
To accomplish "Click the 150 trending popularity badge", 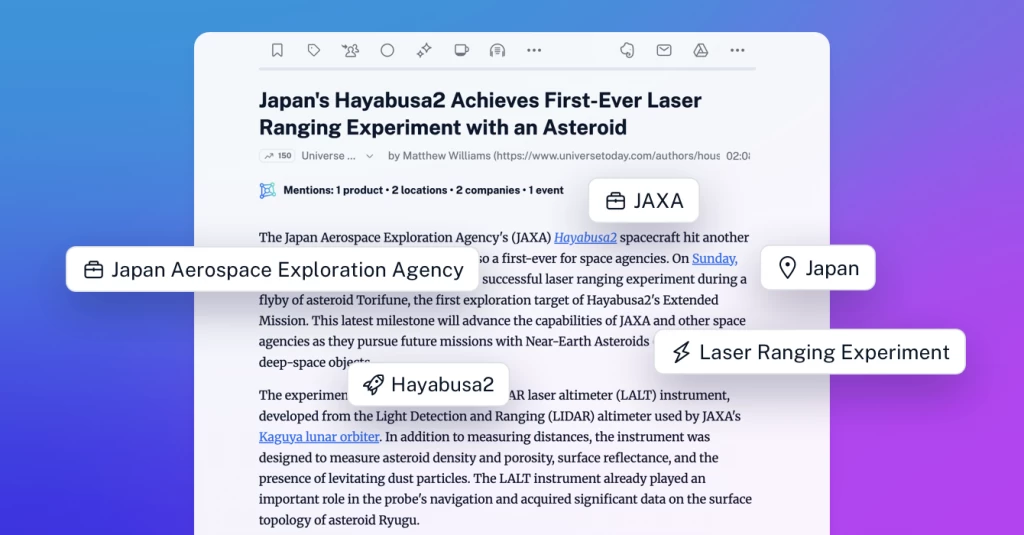I will coord(278,156).
